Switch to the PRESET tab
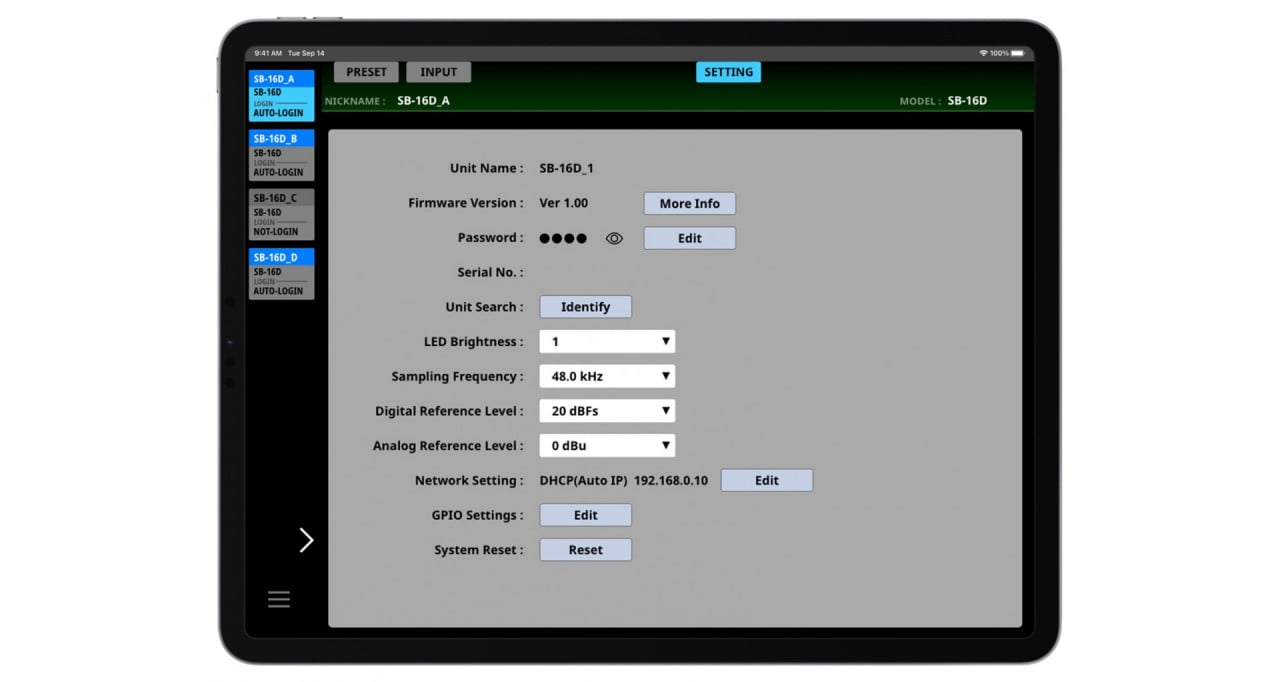This screenshot has width=1280, height=682. 366,72
